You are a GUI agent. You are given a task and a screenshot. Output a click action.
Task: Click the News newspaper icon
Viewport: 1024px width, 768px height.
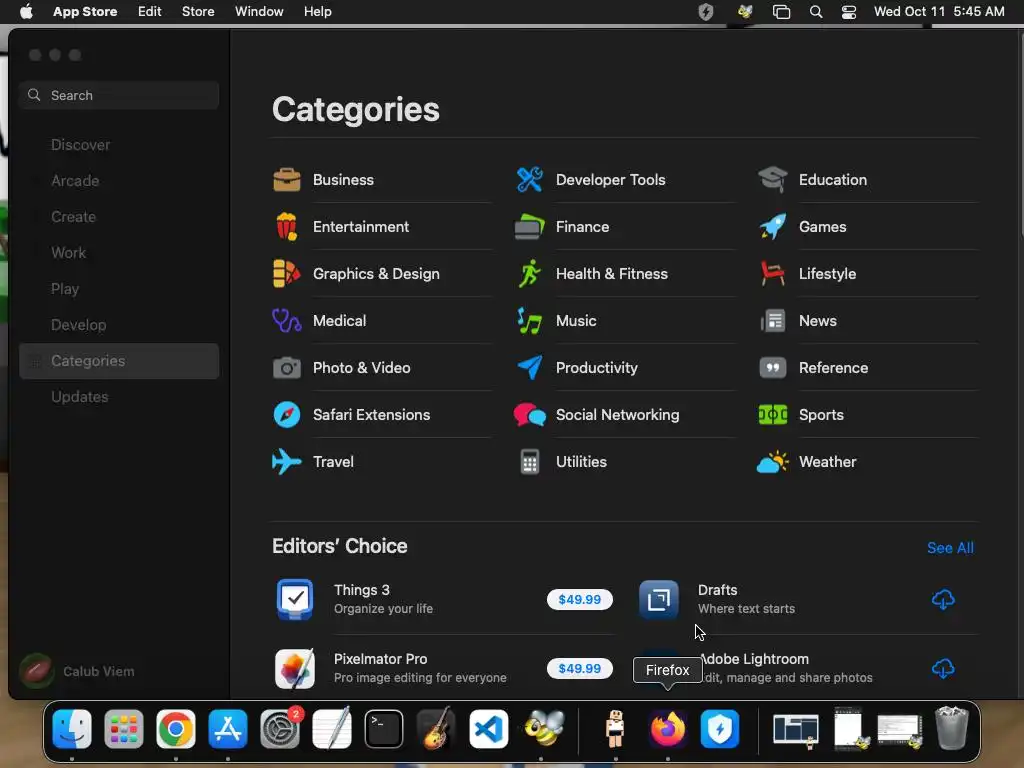point(773,321)
